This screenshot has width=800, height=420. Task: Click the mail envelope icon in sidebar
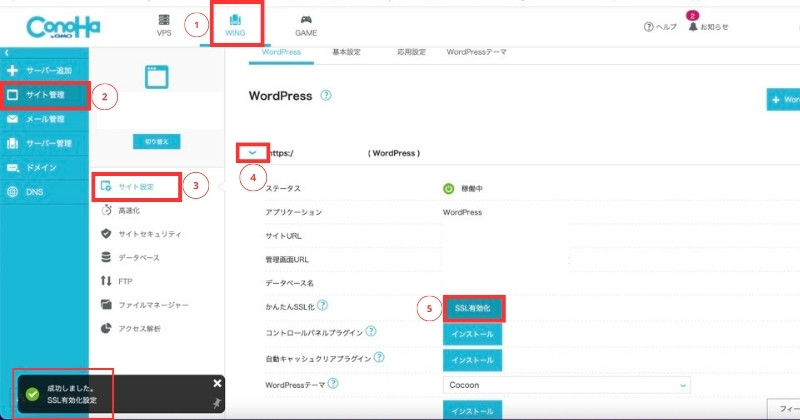12,119
